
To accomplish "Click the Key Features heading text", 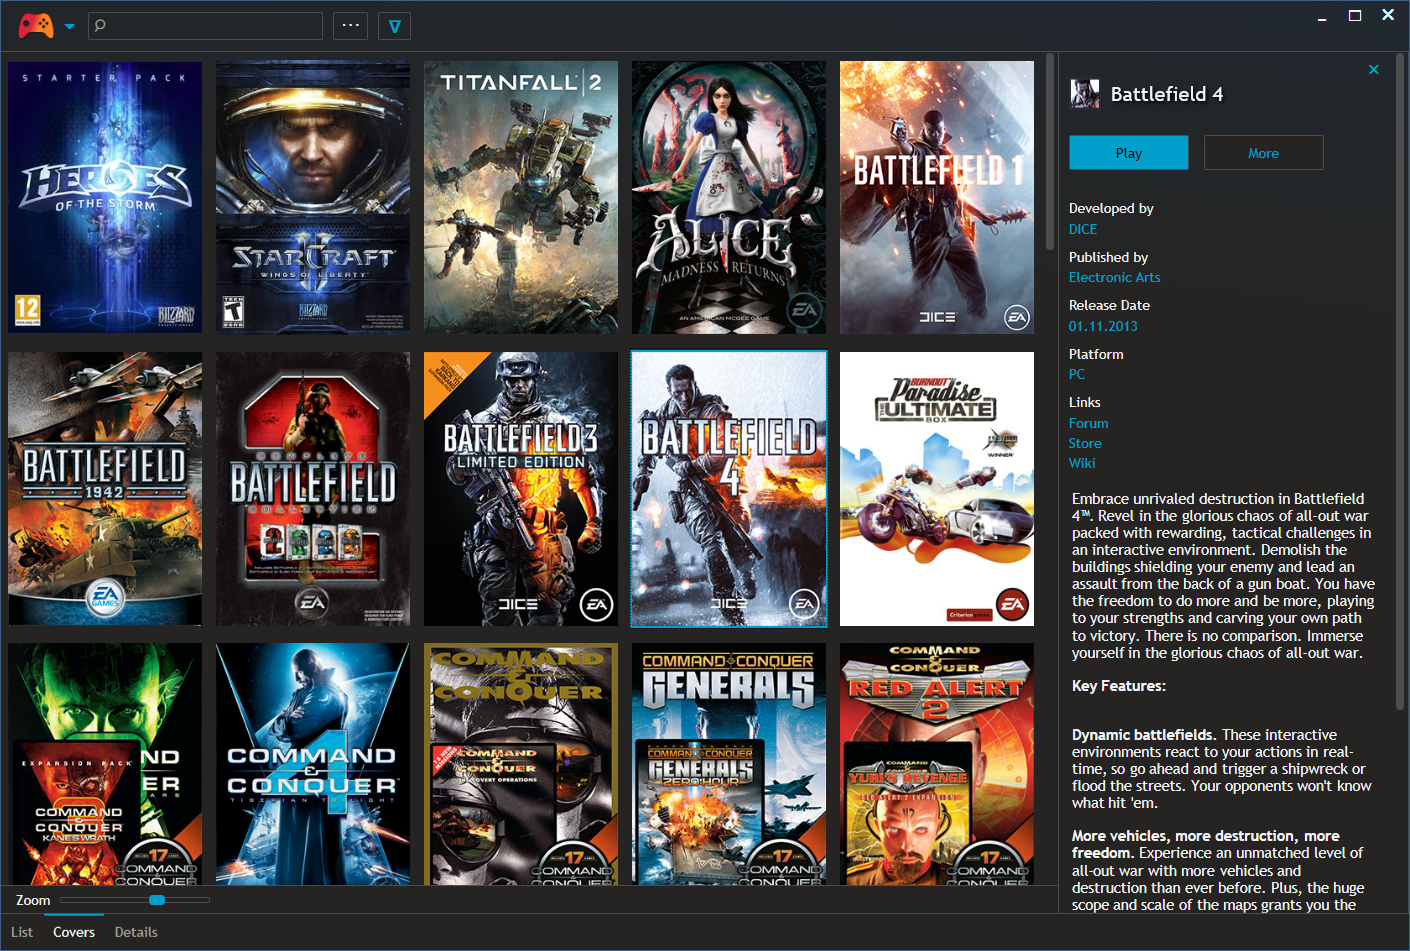I will (1119, 686).
